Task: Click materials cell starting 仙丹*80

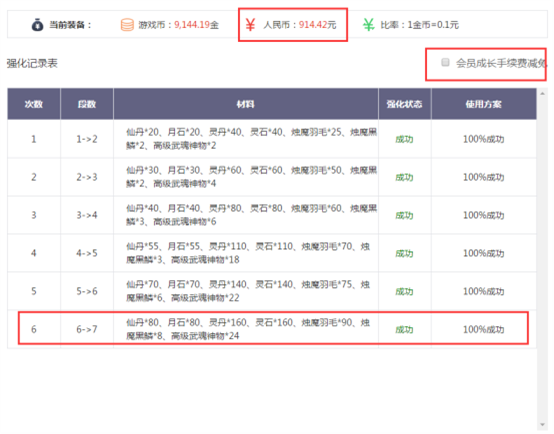Action: coord(246,329)
